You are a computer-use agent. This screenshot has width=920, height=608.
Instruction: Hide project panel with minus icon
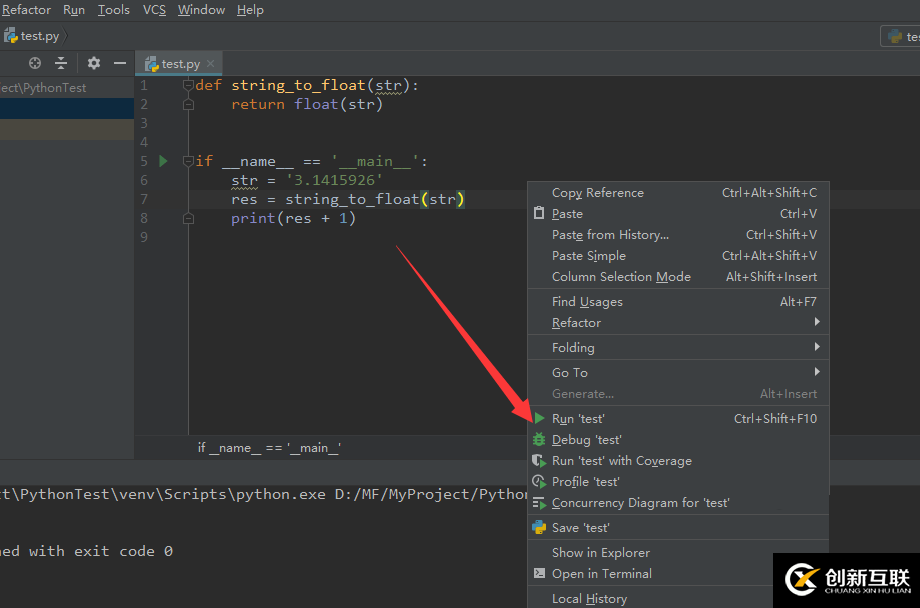pyautogui.click(x=120, y=63)
